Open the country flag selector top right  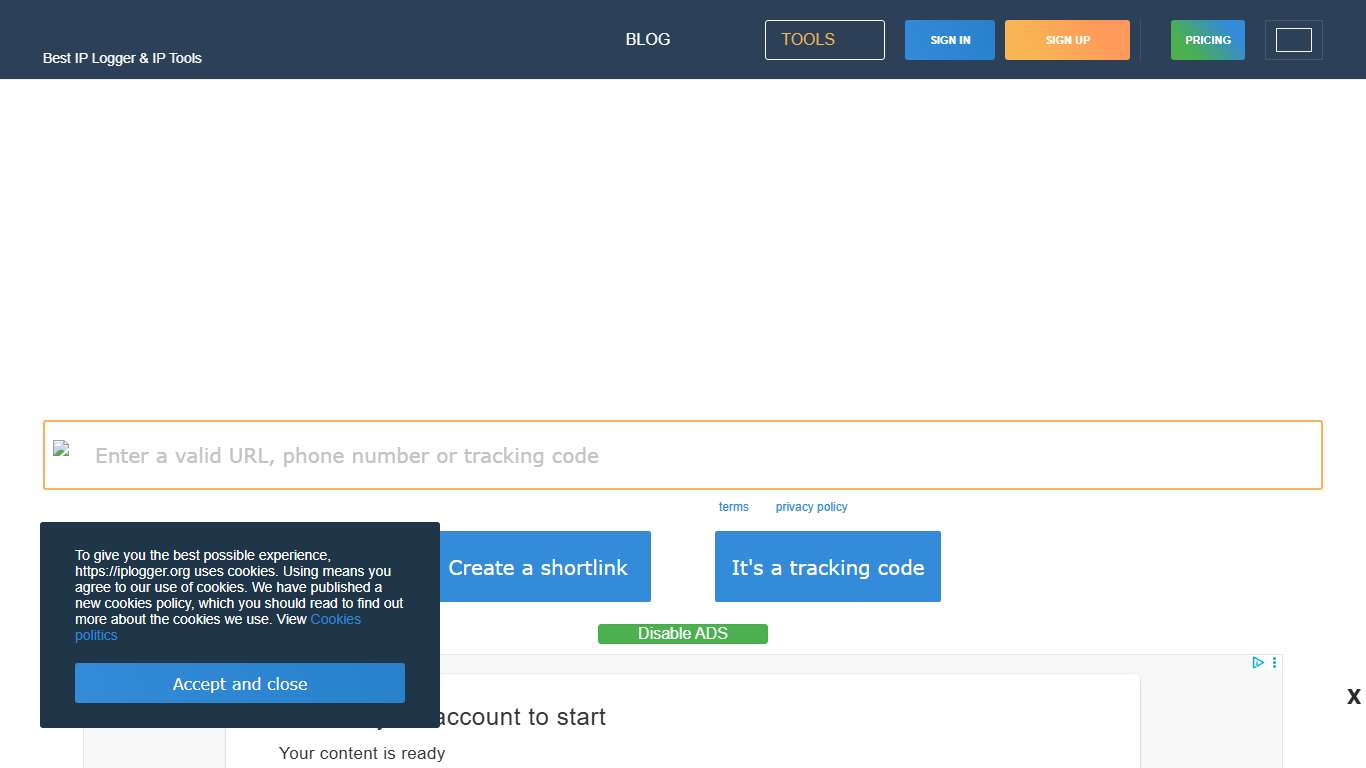click(x=1294, y=40)
